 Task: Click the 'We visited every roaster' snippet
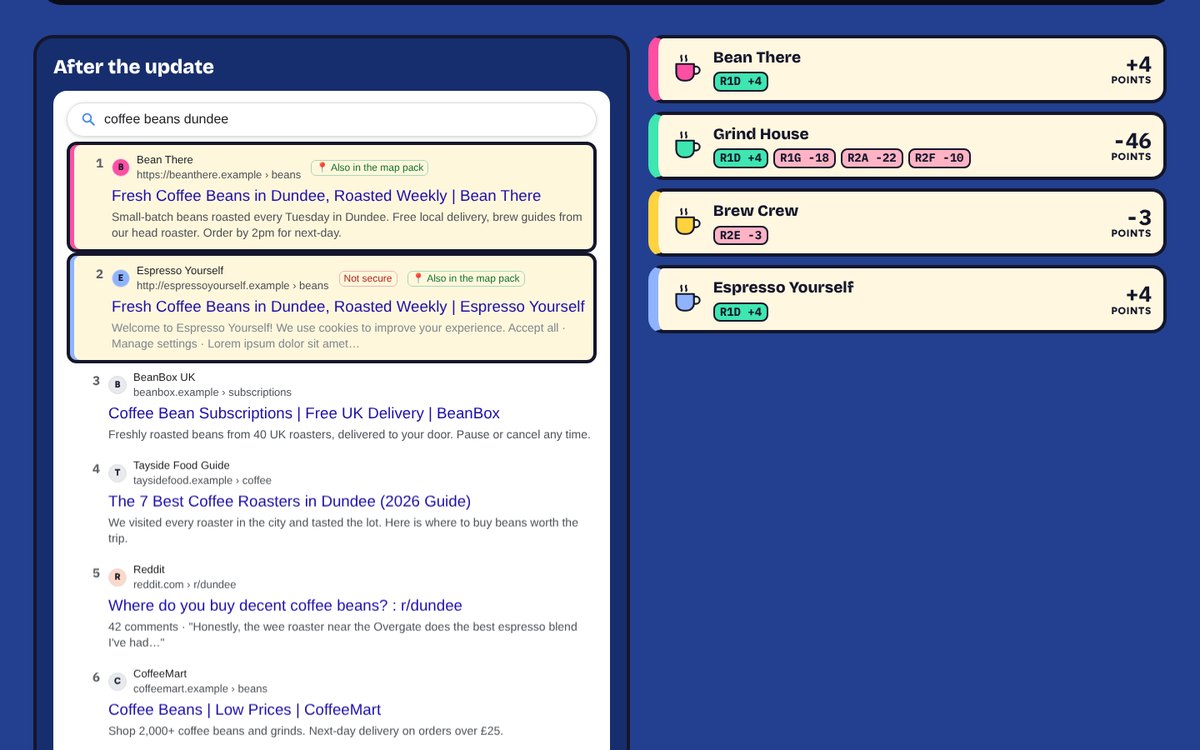point(343,530)
